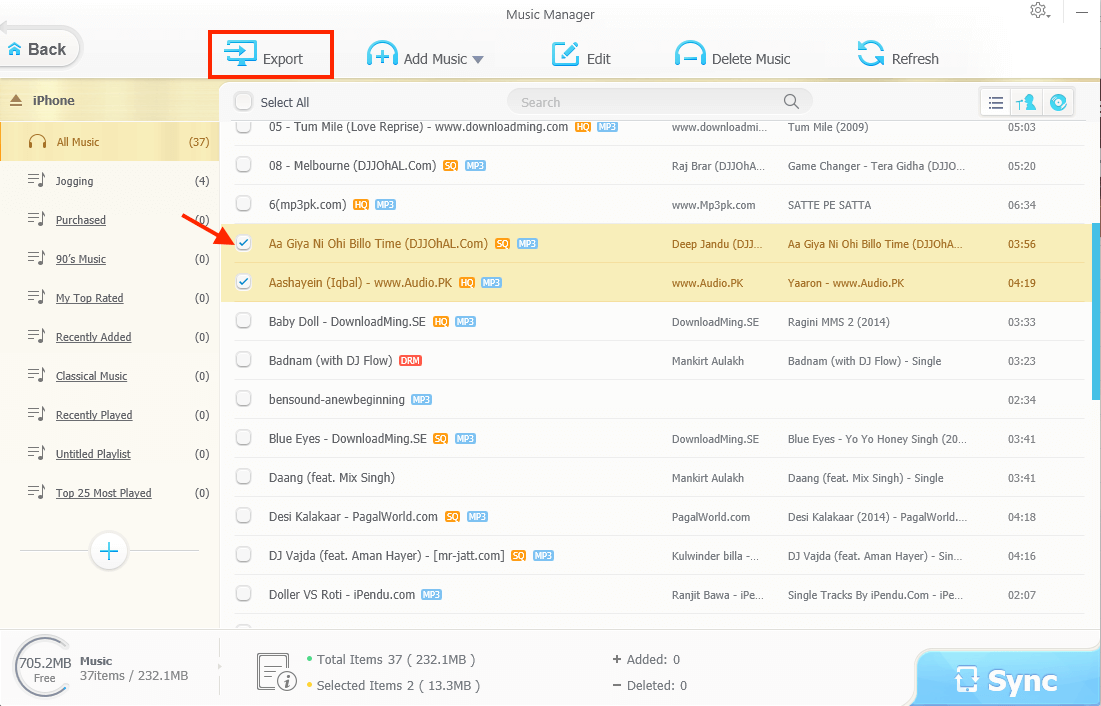The image size is (1101, 706).
Task: Check the Daang (feat. Mix Singh) checkbox
Action: click(x=244, y=477)
